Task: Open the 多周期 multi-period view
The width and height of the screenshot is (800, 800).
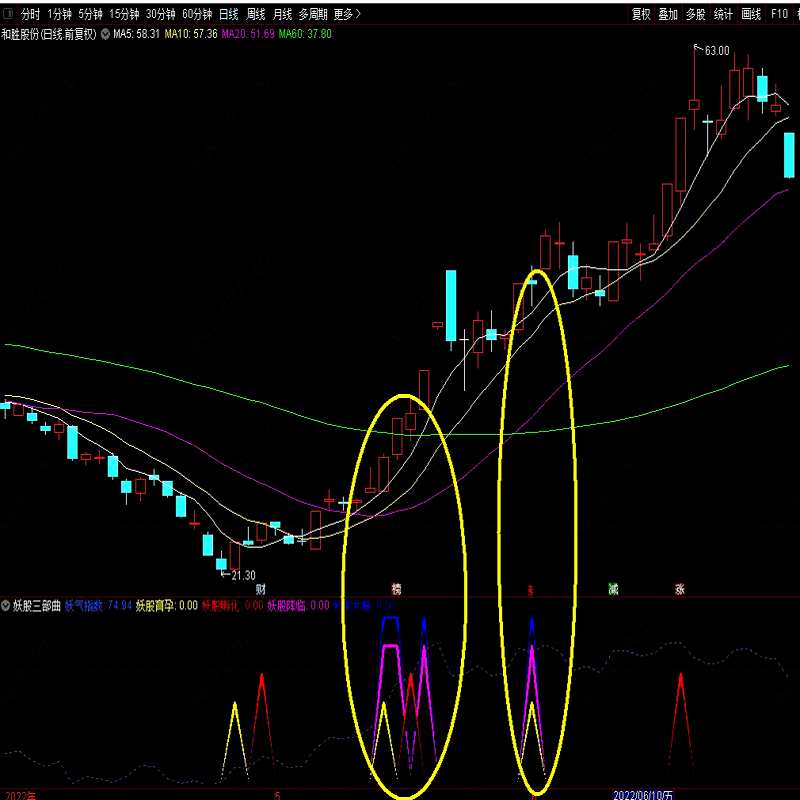Action: tap(313, 14)
